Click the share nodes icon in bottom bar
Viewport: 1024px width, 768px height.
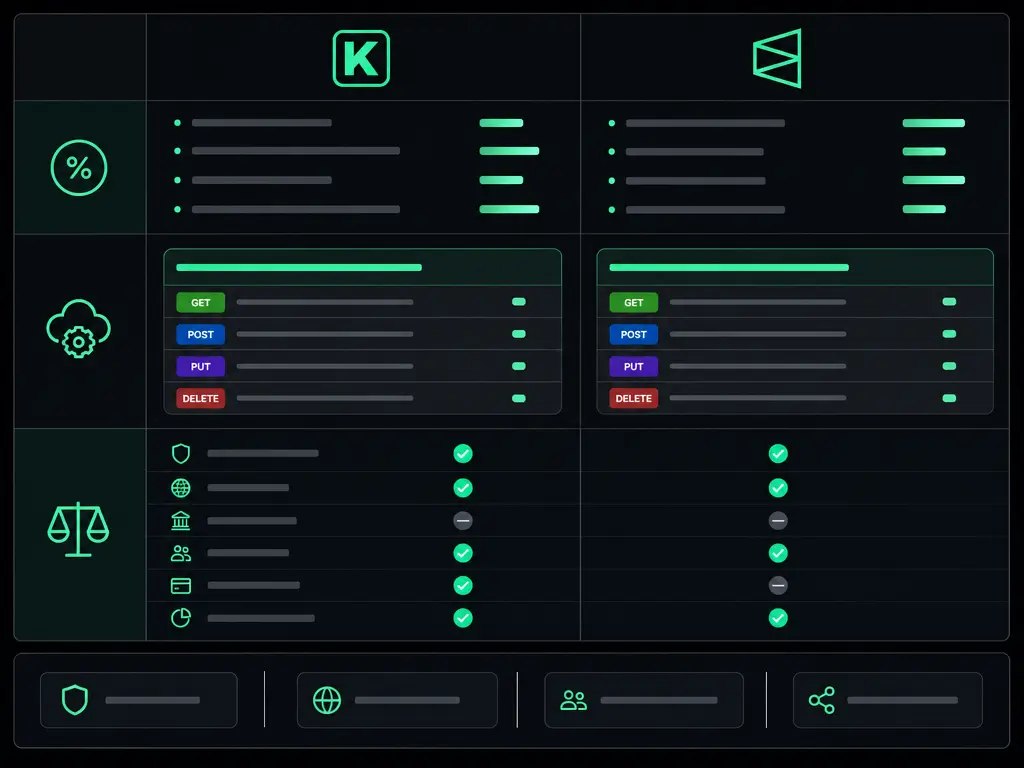[x=822, y=700]
